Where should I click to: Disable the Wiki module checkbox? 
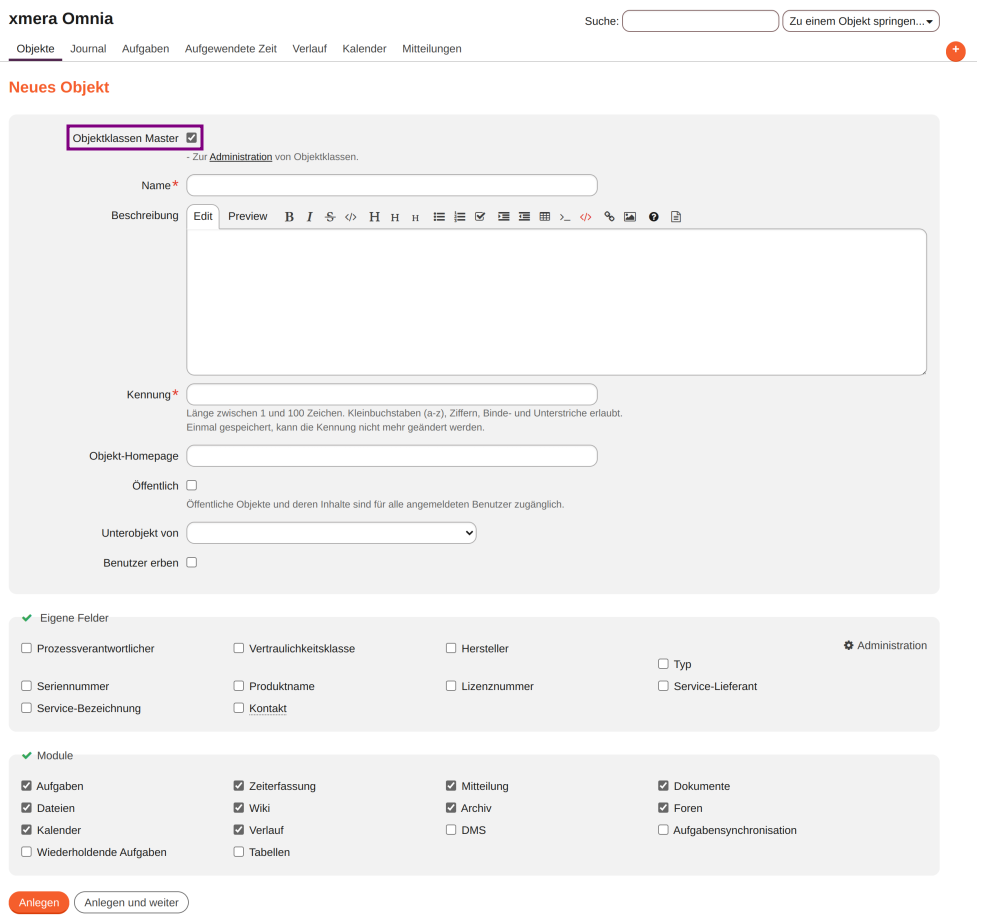pyautogui.click(x=239, y=808)
